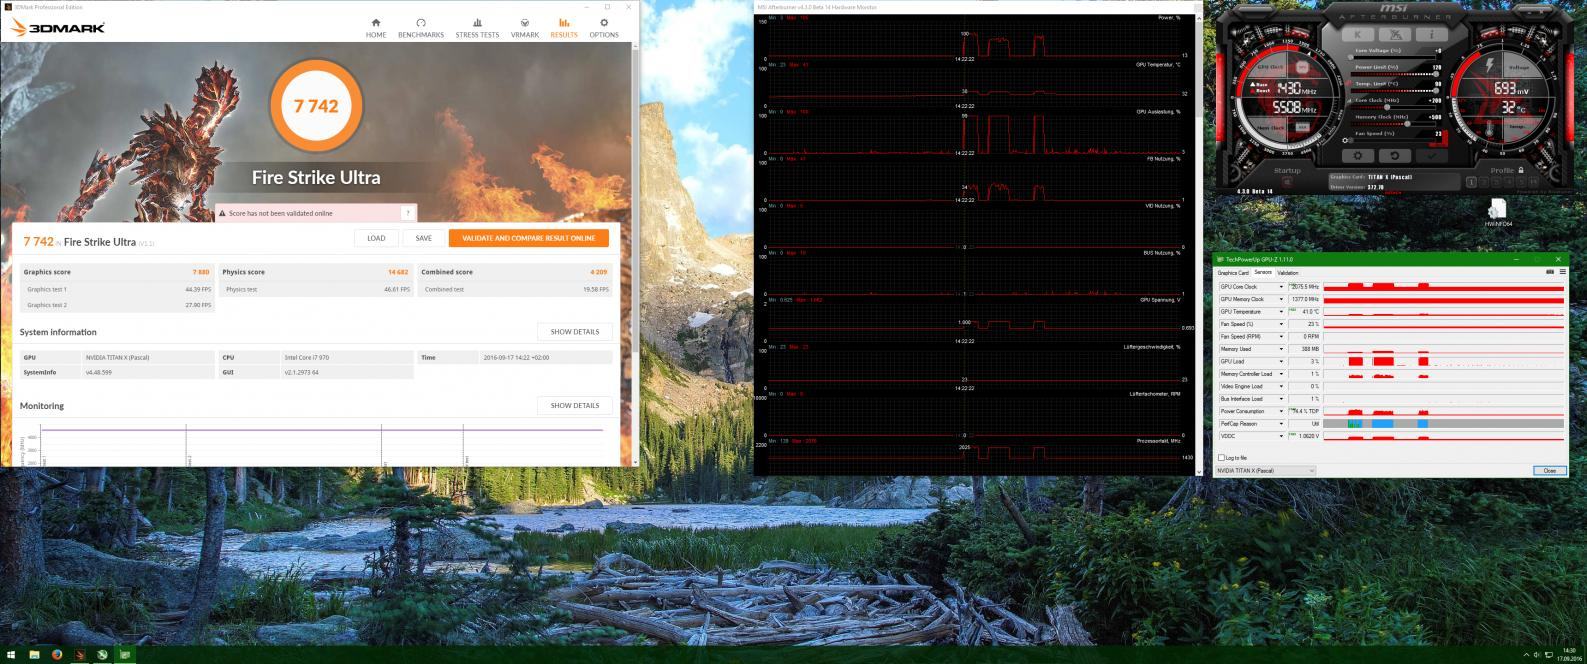Adjust the Power Limit slider in Afterburner
The width and height of the screenshot is (1587, 664).
[x=1395, y=74]
